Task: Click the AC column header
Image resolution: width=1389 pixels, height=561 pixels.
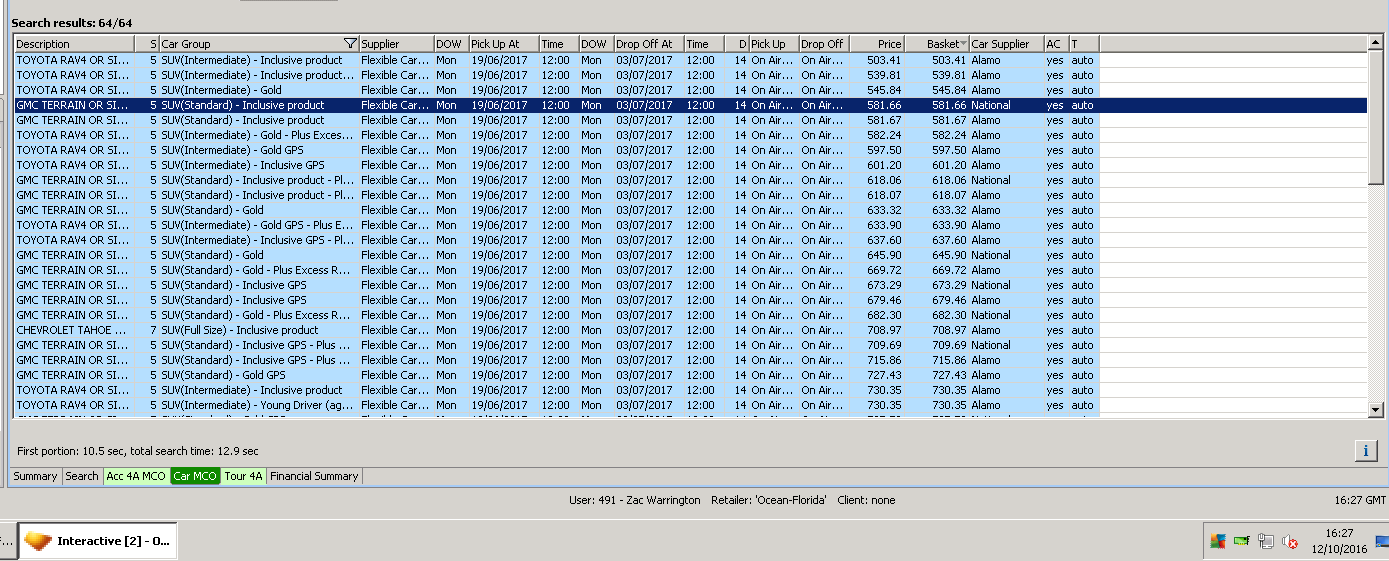Action: coord(1056,44)
